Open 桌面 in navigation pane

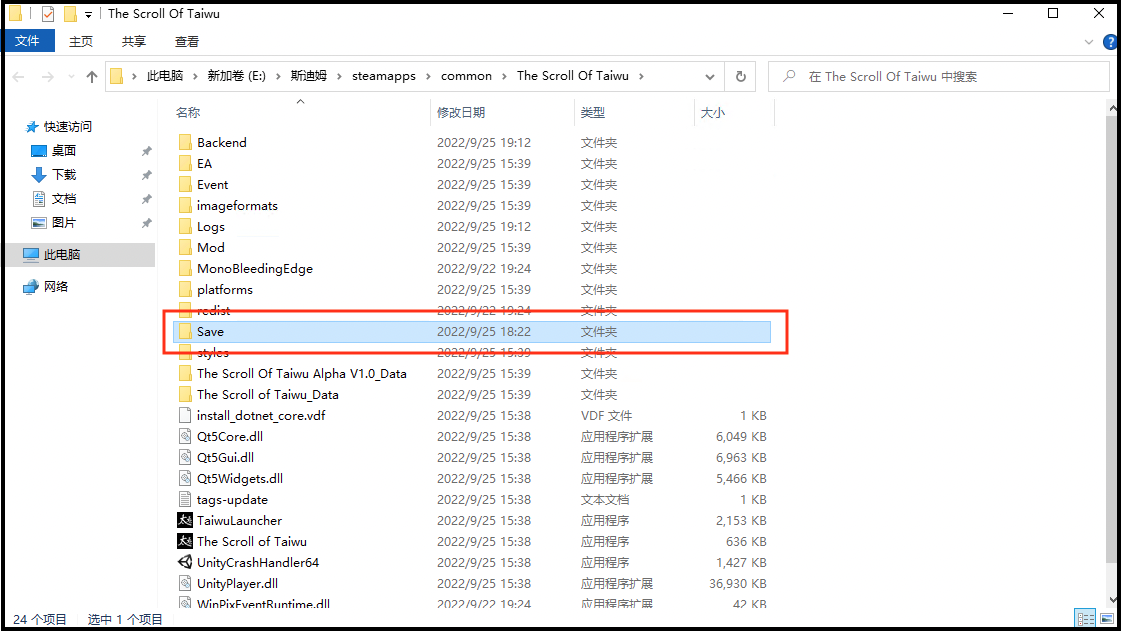pos(64,150)
